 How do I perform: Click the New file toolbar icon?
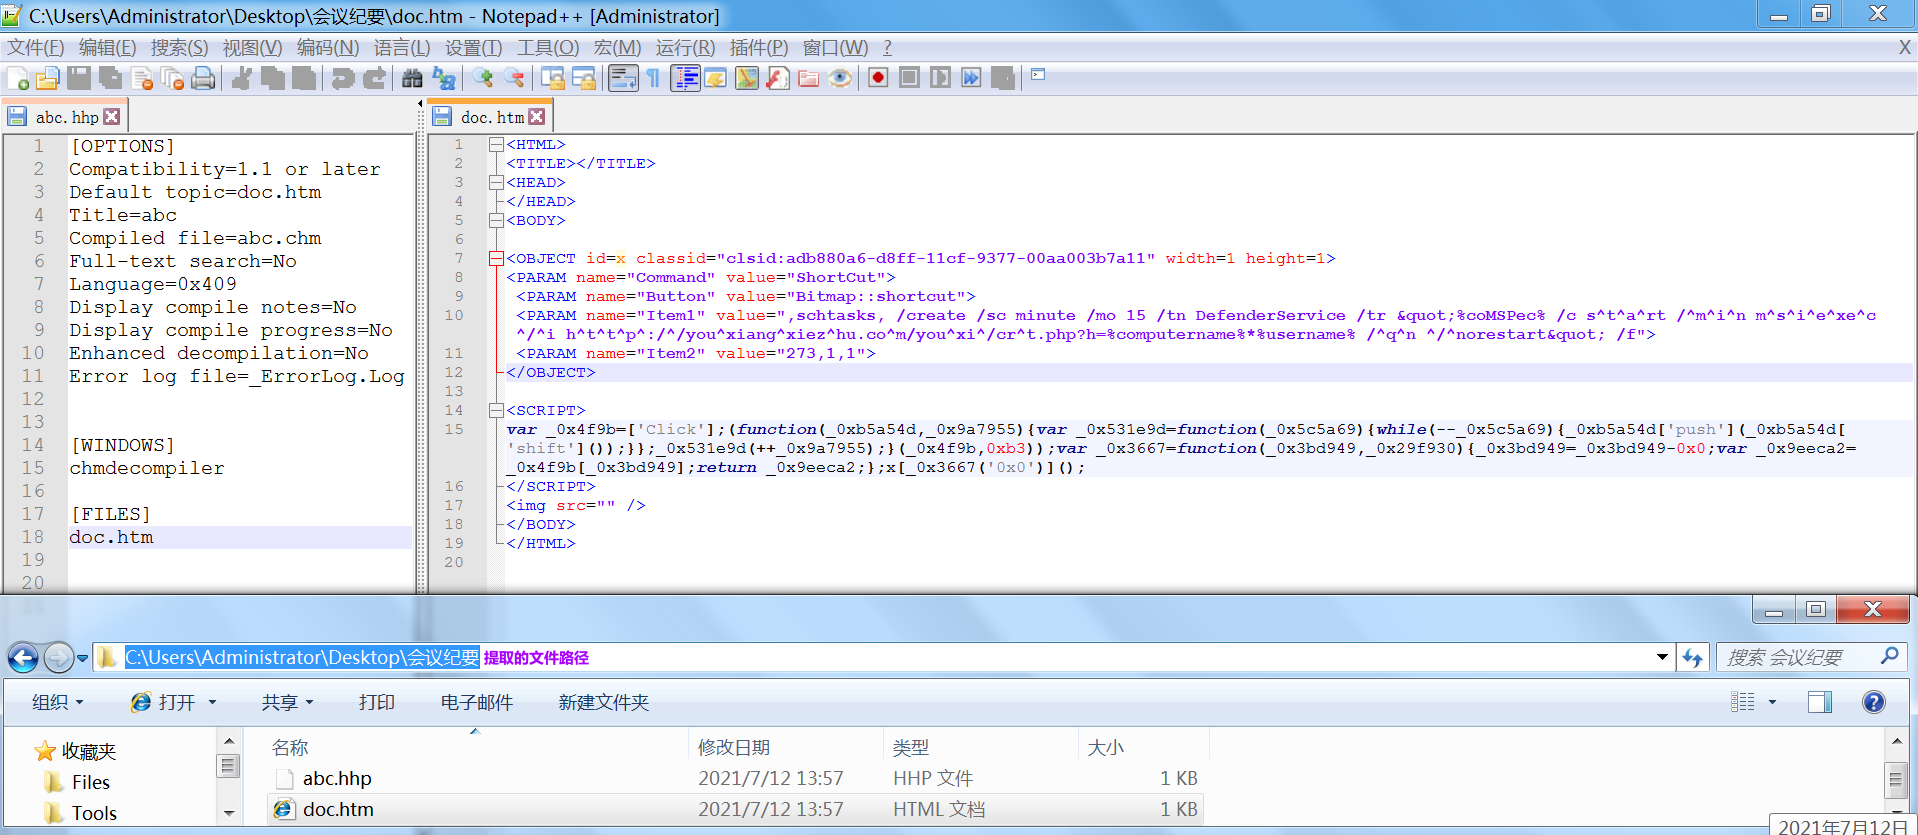[17, 78]
